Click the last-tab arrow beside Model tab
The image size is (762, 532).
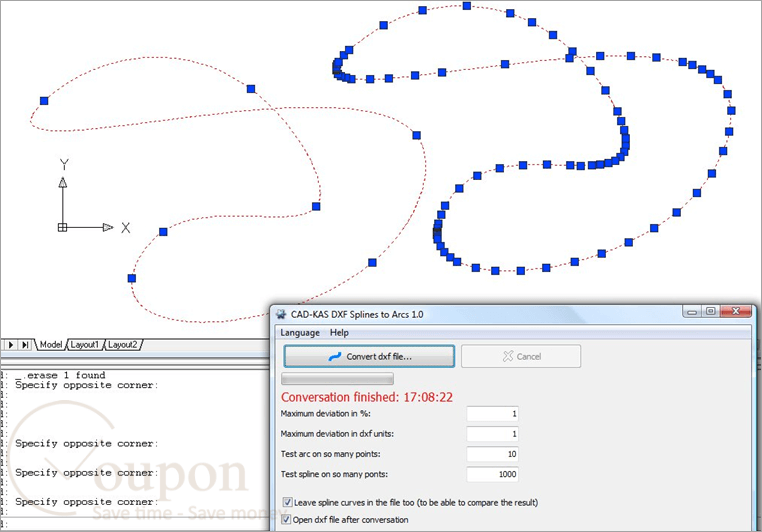(x=25, y=344)
